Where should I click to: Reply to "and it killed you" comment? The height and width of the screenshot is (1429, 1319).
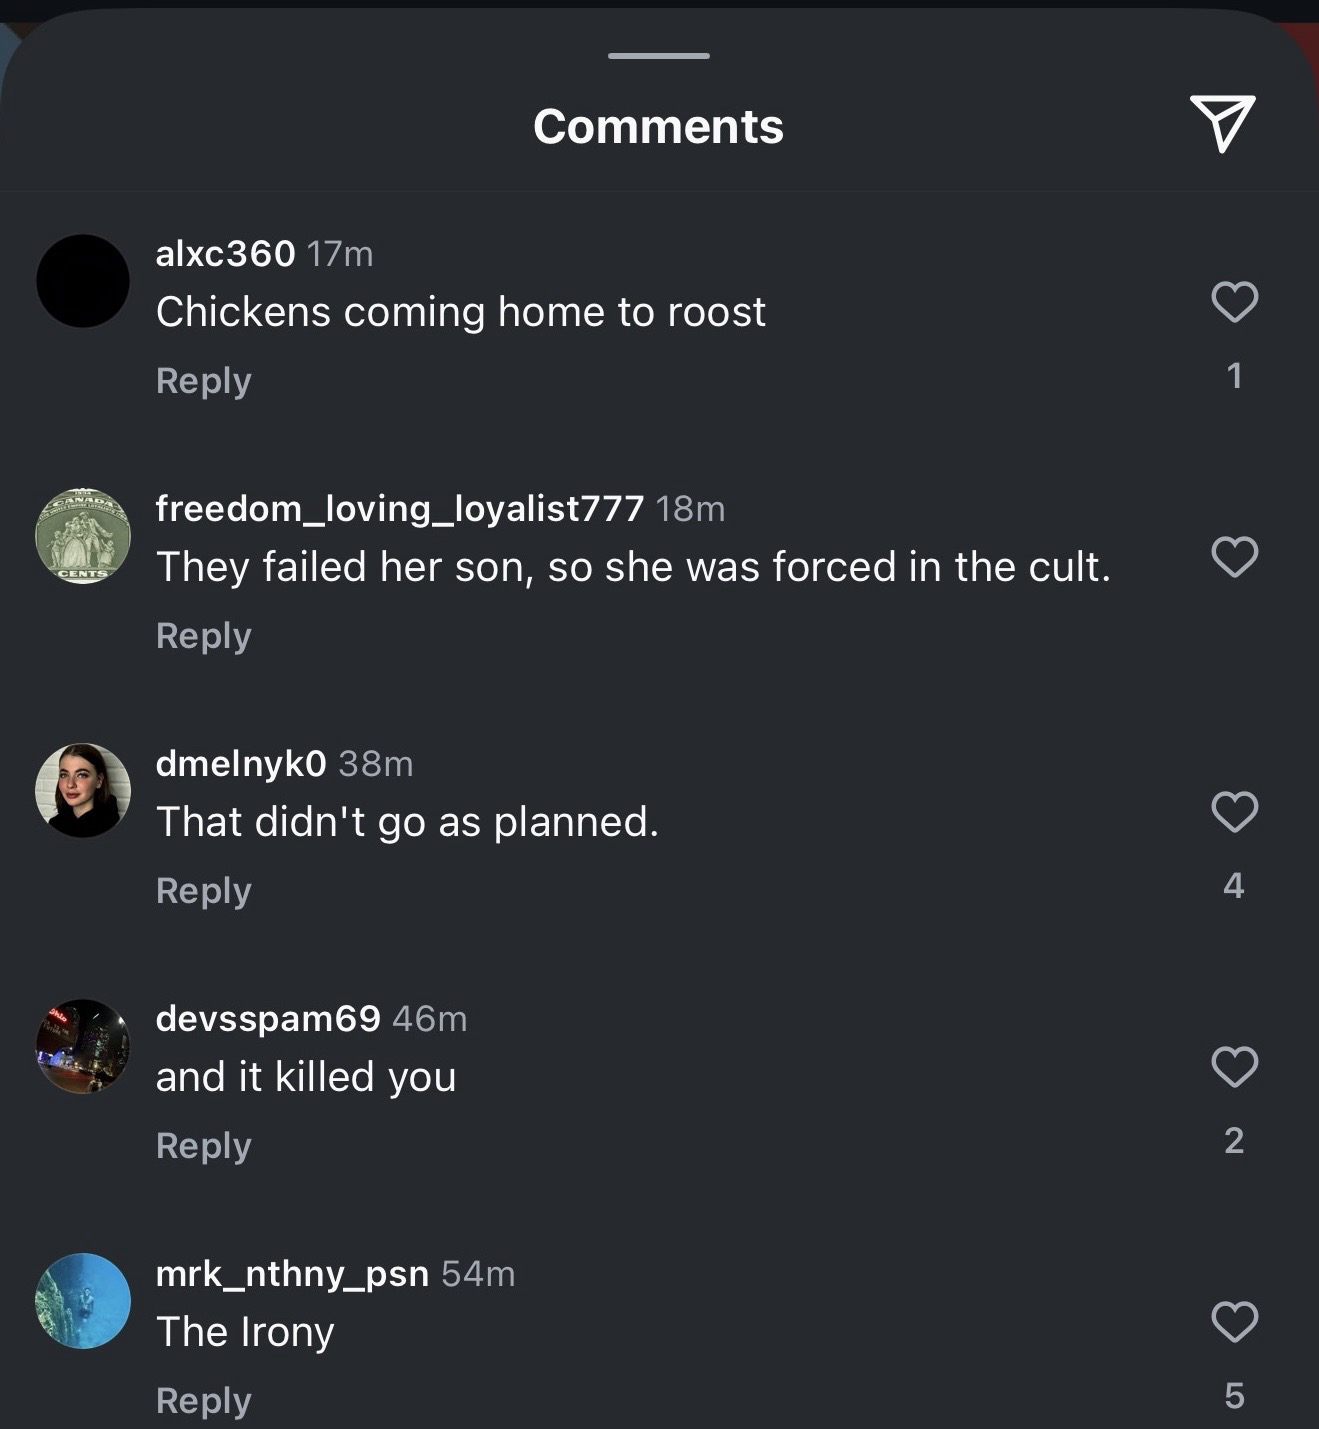[203, 1146]
